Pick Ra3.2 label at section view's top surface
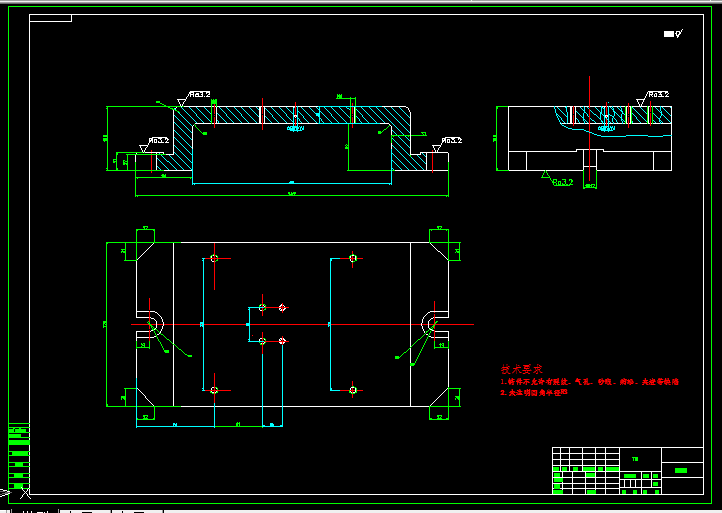The image size is (722, 513). 200,94
